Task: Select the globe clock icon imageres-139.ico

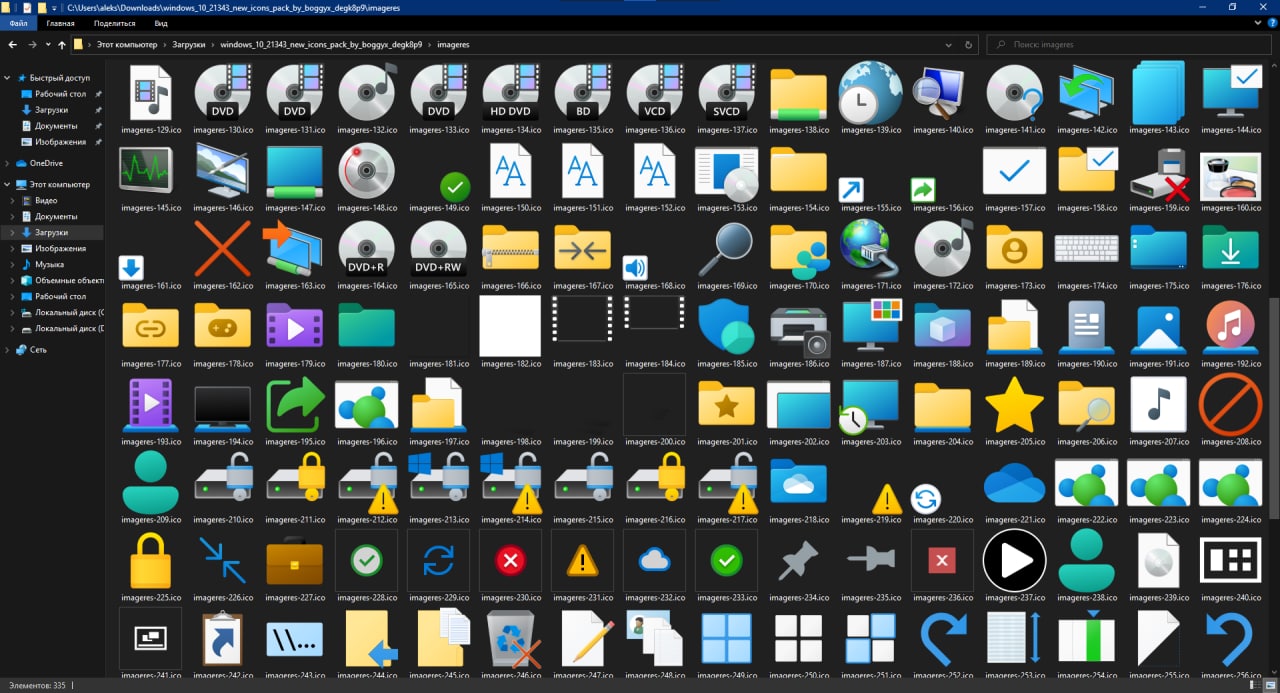Action: (x=871, y=92)
